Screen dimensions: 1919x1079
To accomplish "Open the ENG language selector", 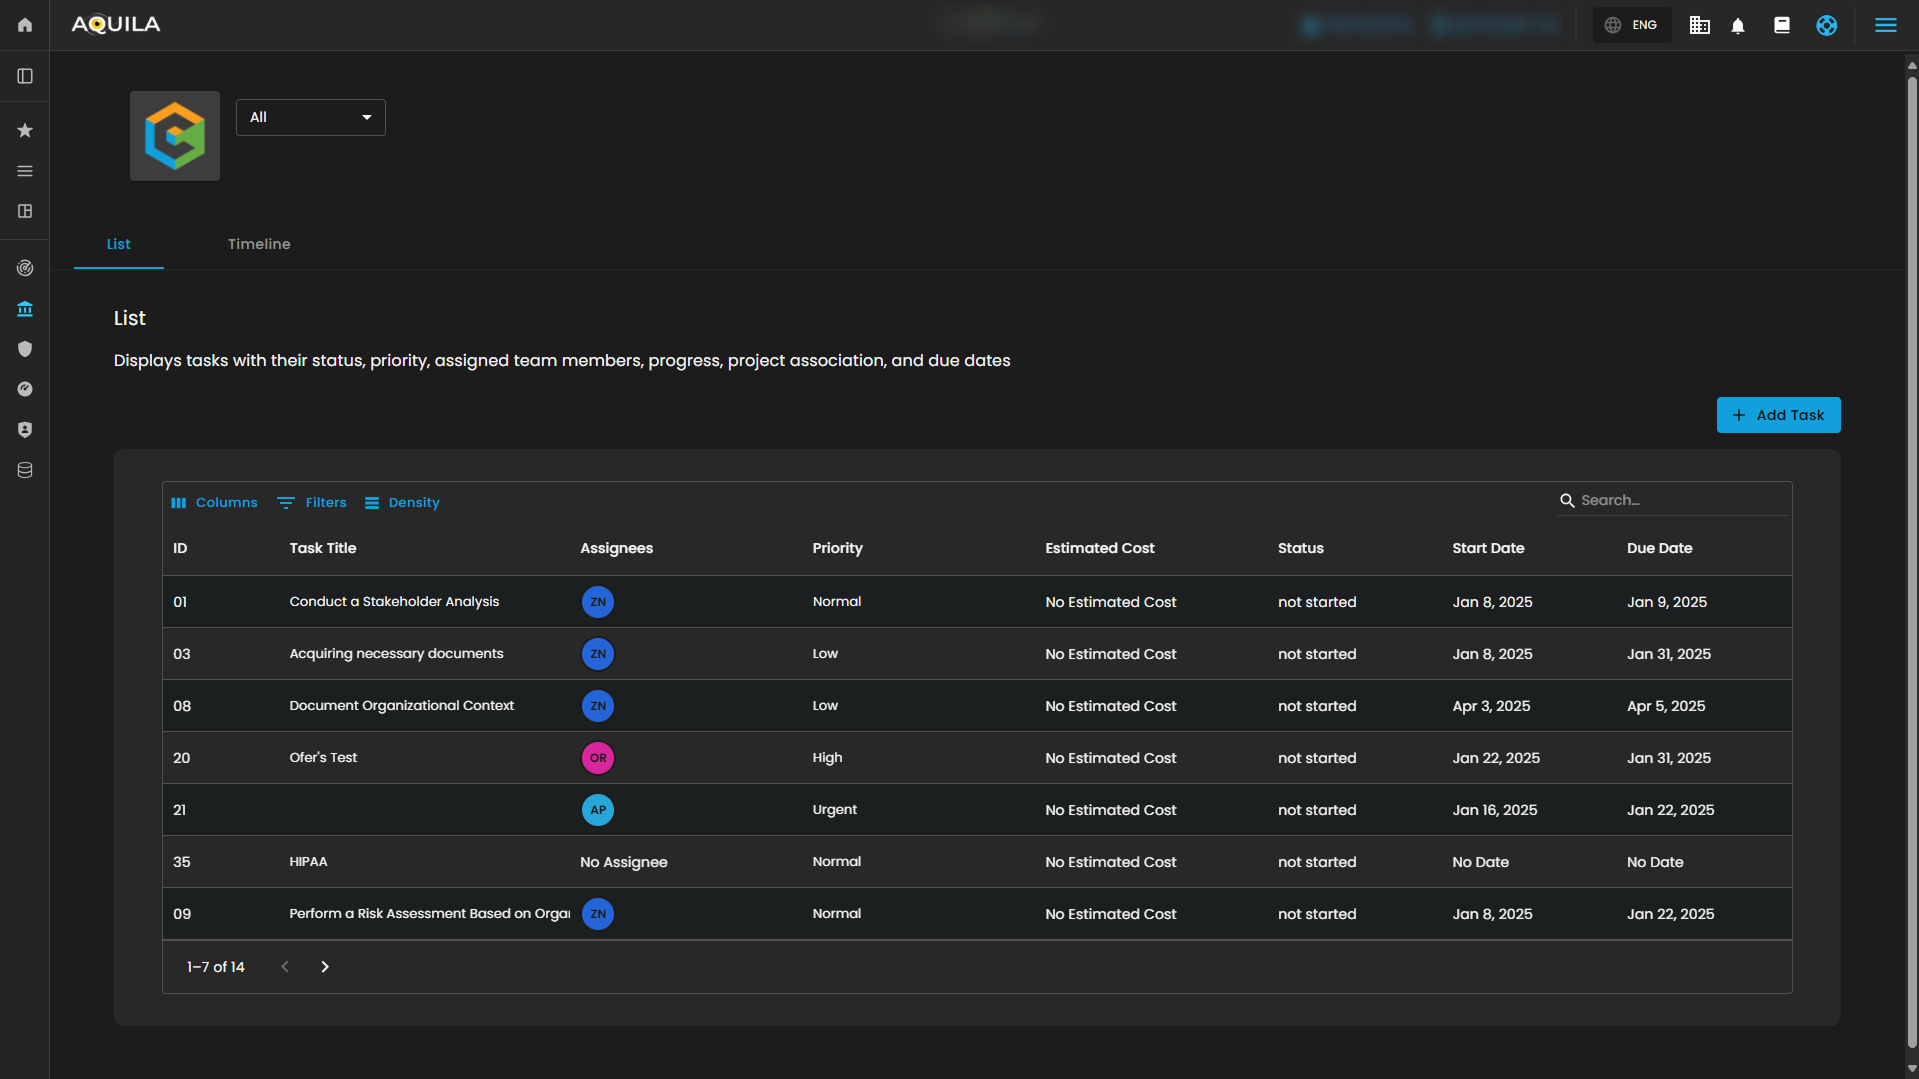I will (x=1632, y=25).
